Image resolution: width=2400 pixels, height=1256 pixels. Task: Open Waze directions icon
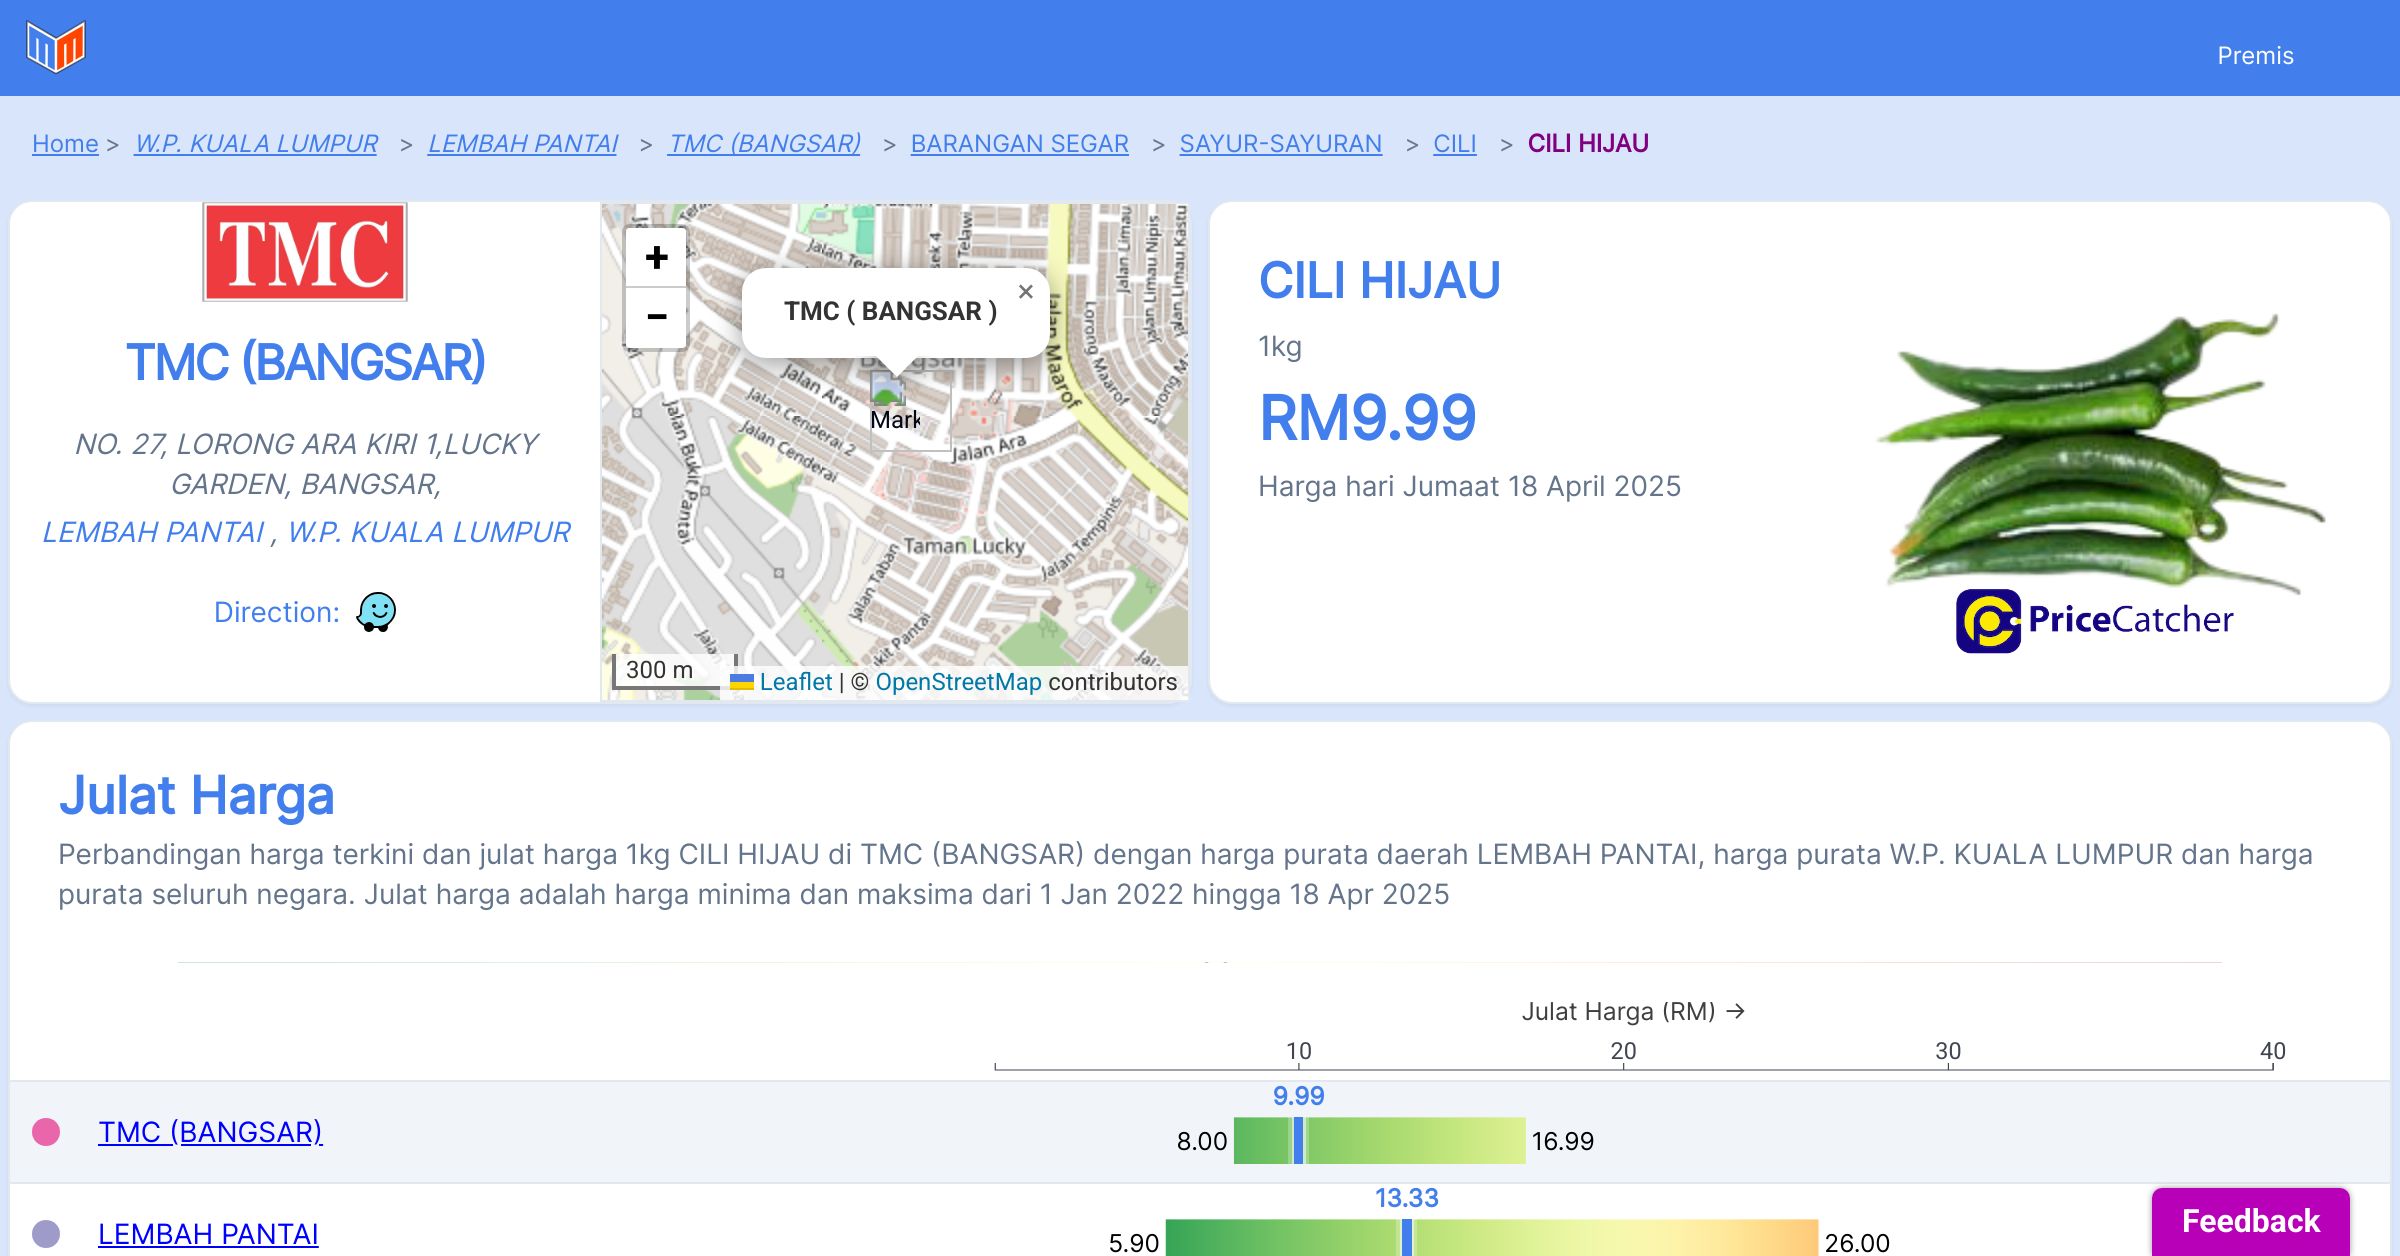[377, 612]
